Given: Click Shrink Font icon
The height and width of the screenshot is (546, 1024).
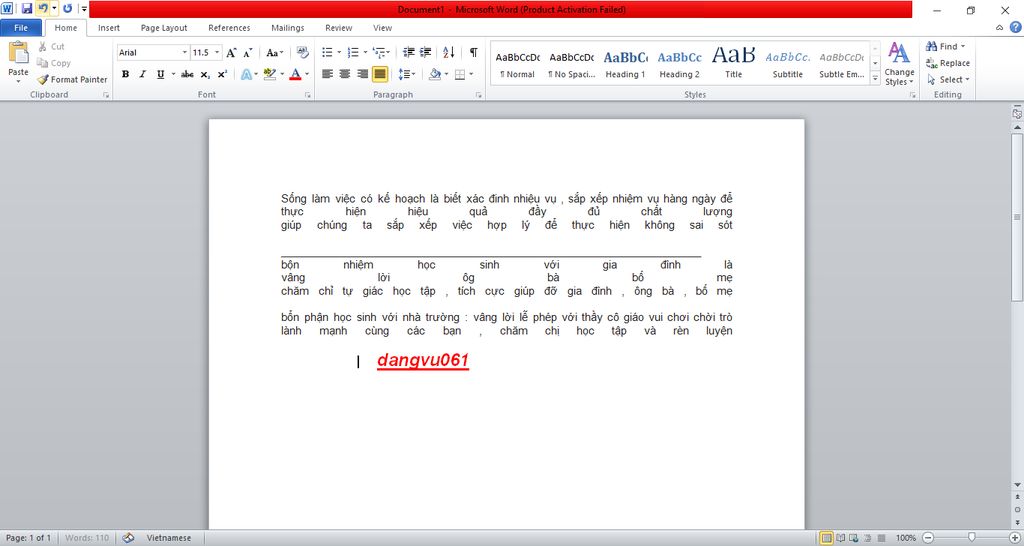Looking at the screenshot, I should tap(248, 53).
